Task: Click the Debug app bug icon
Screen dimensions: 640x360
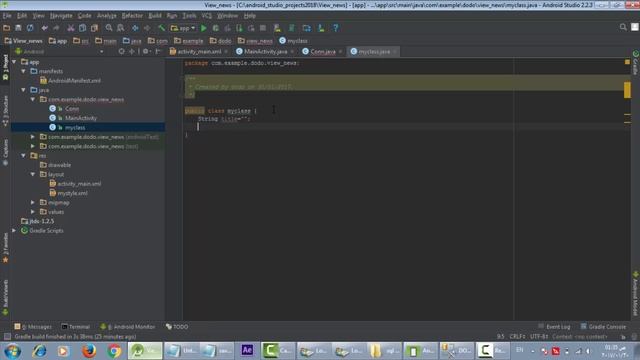Action: point(216,28)
